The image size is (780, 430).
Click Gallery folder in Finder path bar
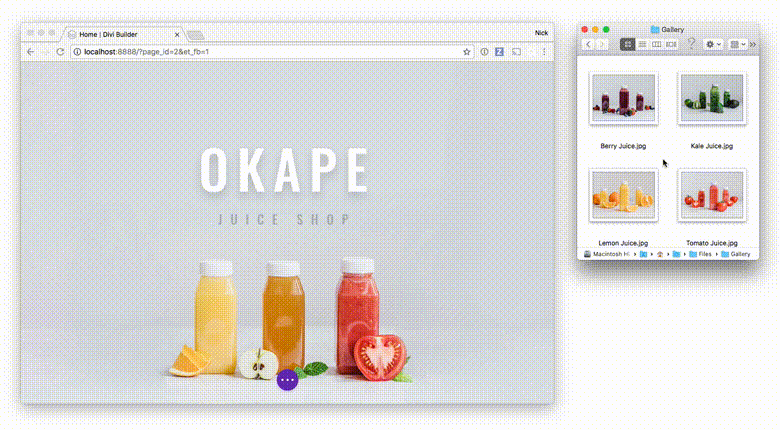(736, 254)
